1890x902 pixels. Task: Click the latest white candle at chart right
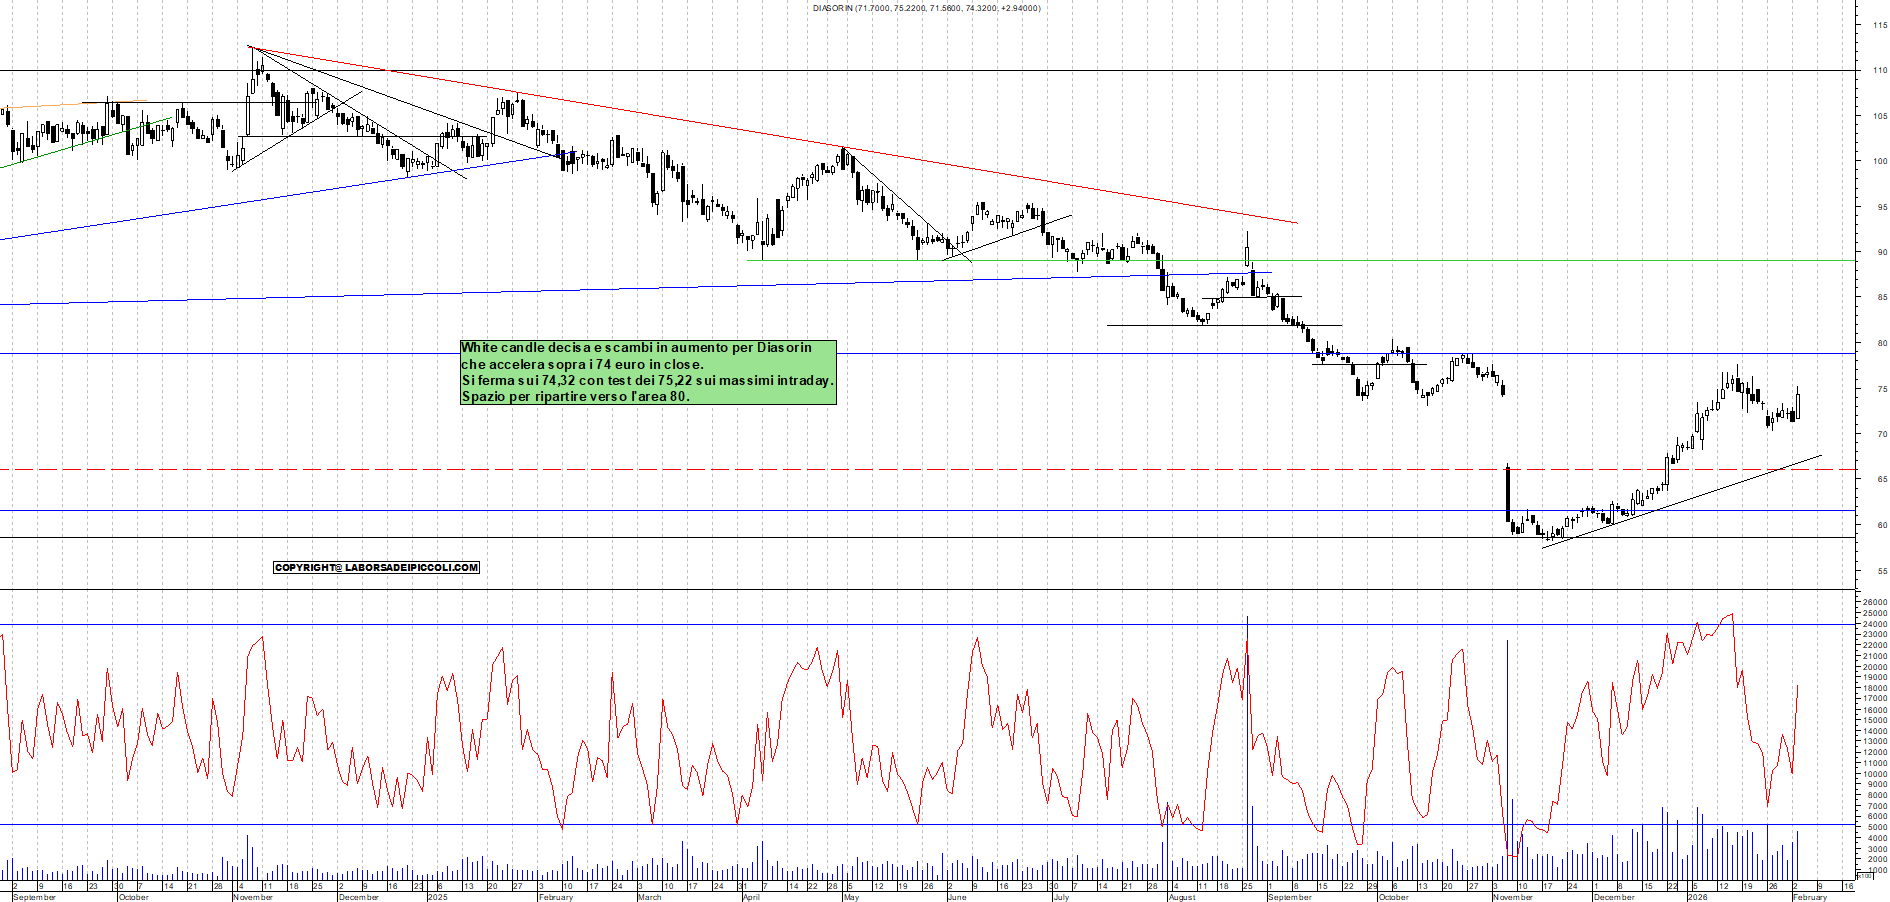pos(1797,406)
